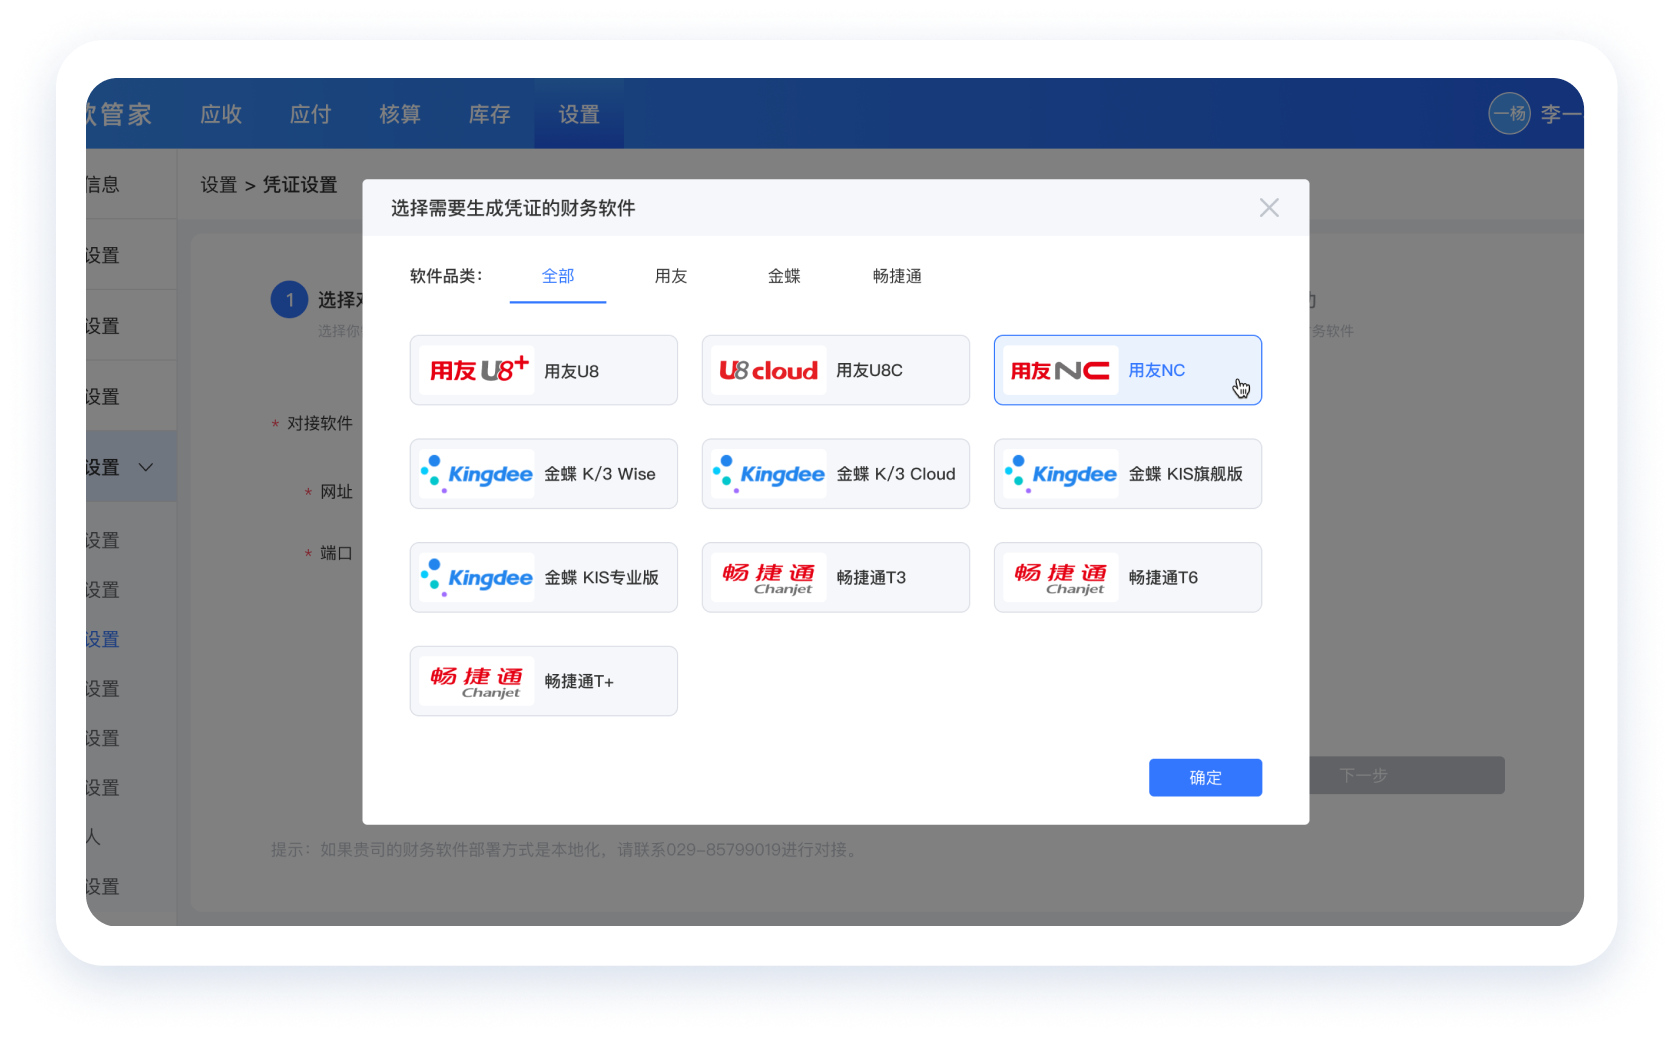This screenshot has width=1673, height=1037.
Task: Pick the 畅捷通T+ label
Action: (579, 681)
